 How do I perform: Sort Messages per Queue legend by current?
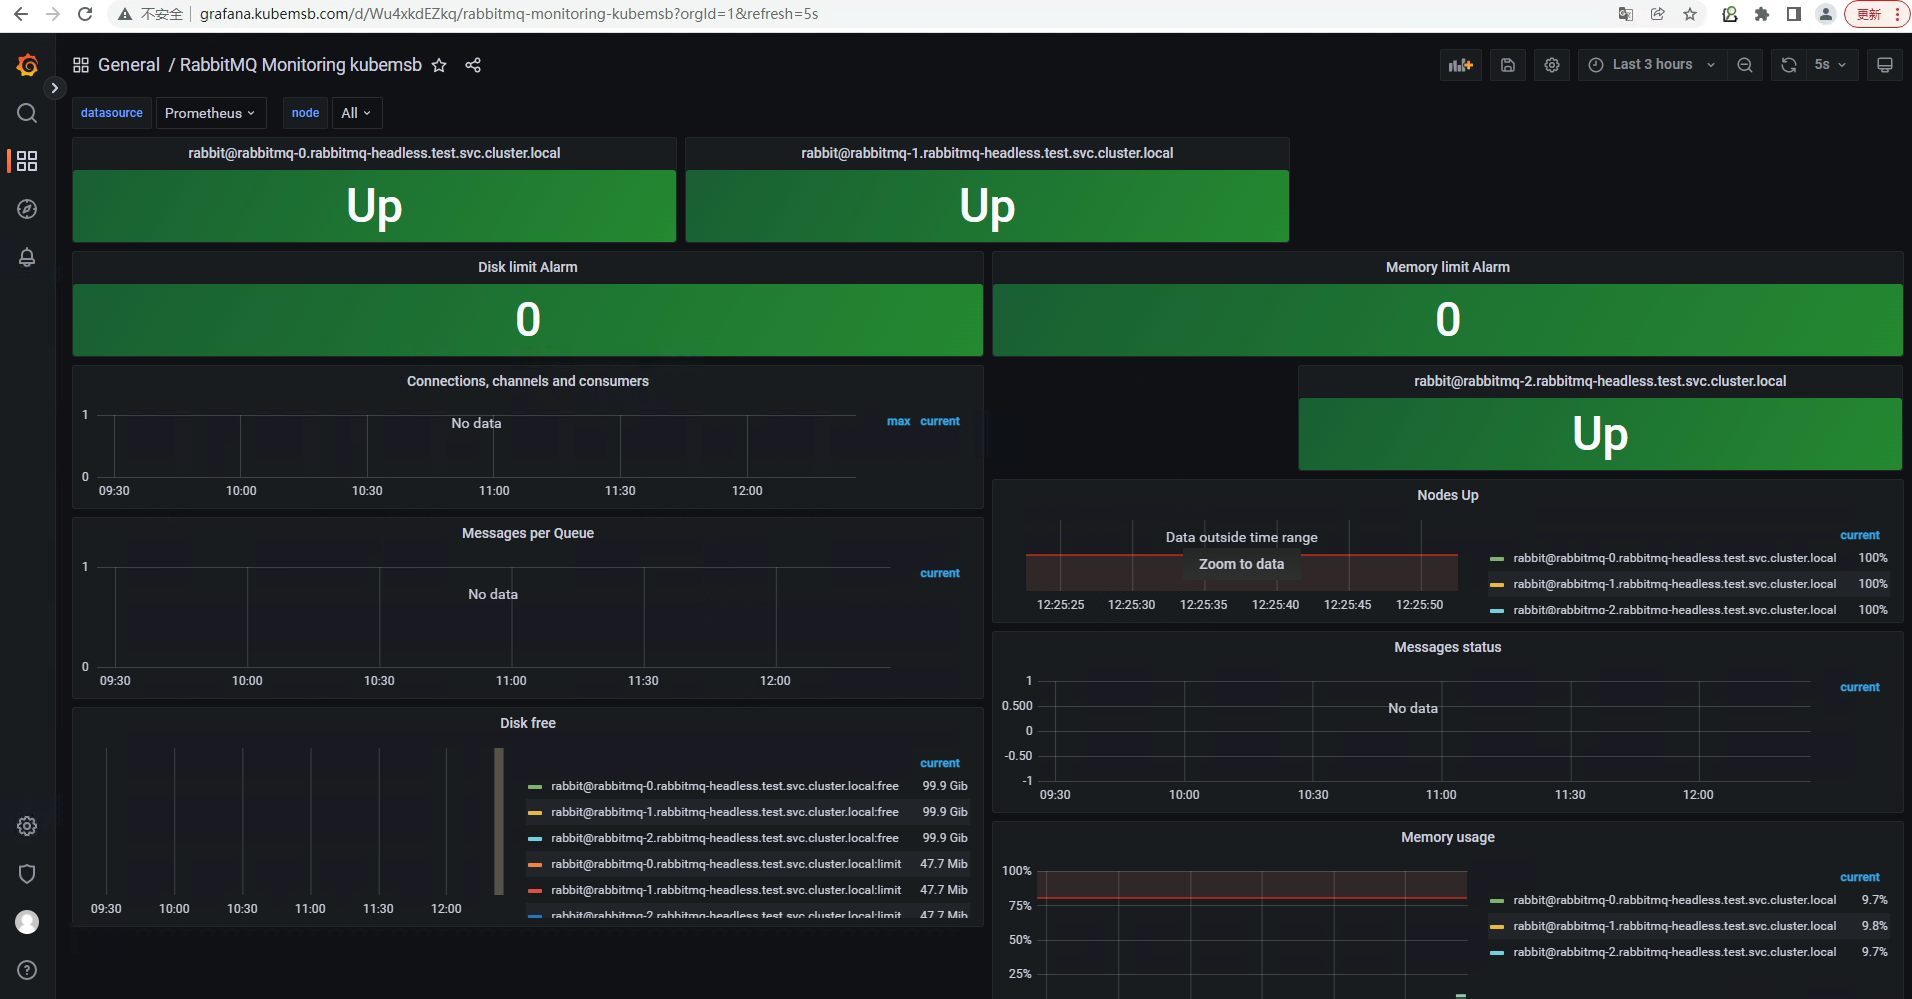pyautogui.click(x=940, y=573)
